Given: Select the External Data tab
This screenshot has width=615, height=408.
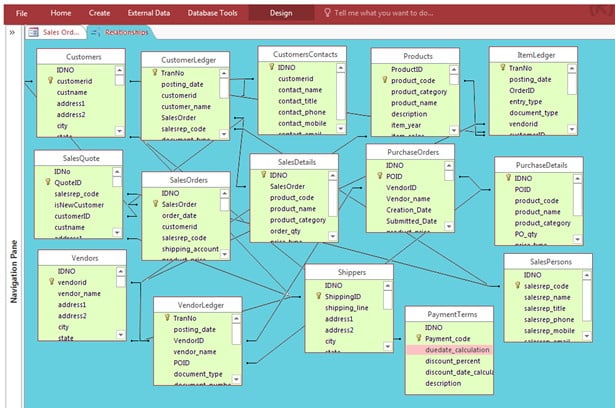Looking at the screenshot, I should point(149,13).
